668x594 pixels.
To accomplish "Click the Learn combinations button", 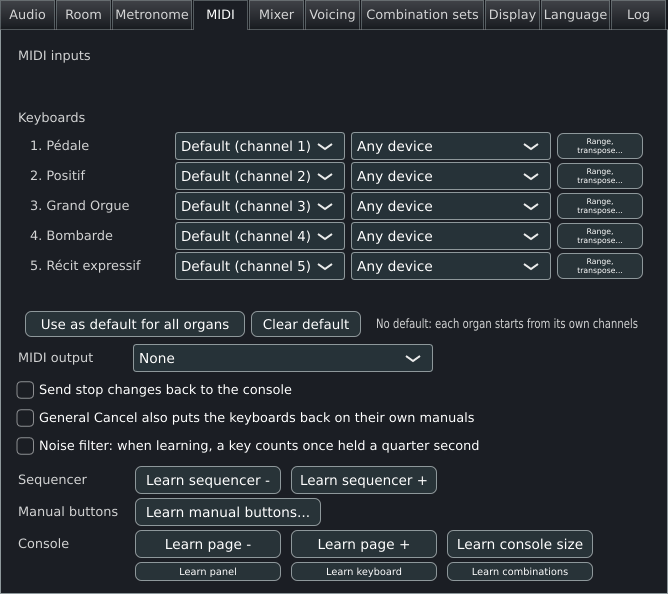I will pyautogui.click(x=520, y=571).
